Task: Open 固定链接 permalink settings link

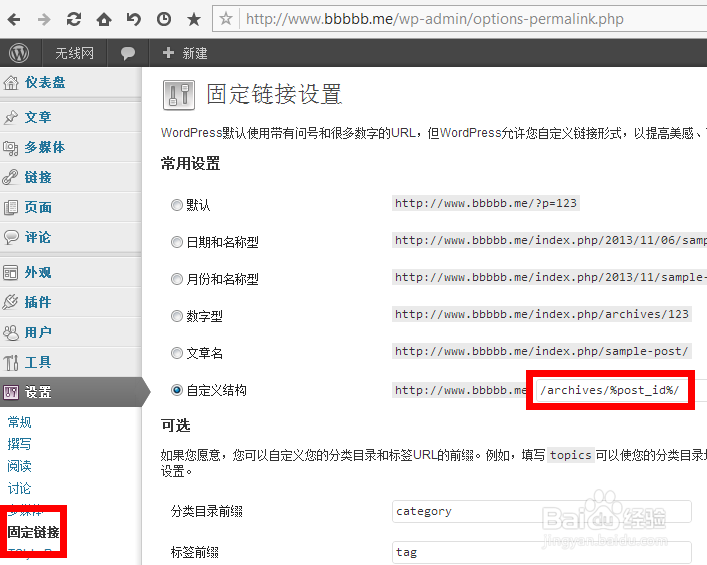Action: click(33, 532)
